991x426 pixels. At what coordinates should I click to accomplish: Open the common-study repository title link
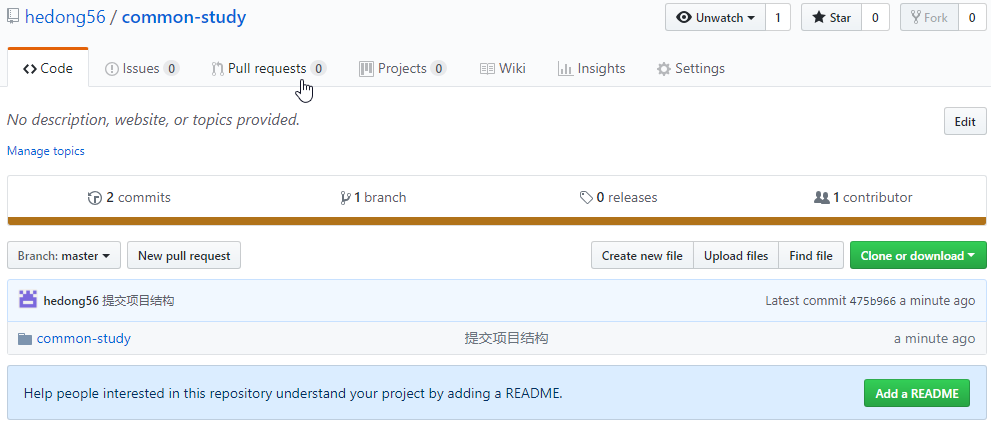tap(184, 17)
